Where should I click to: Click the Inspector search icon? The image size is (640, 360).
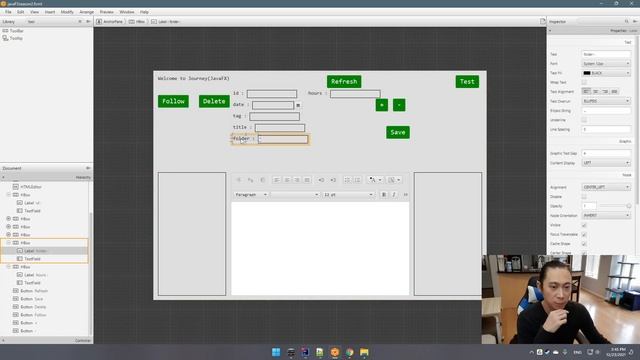(x=627, y=21)
